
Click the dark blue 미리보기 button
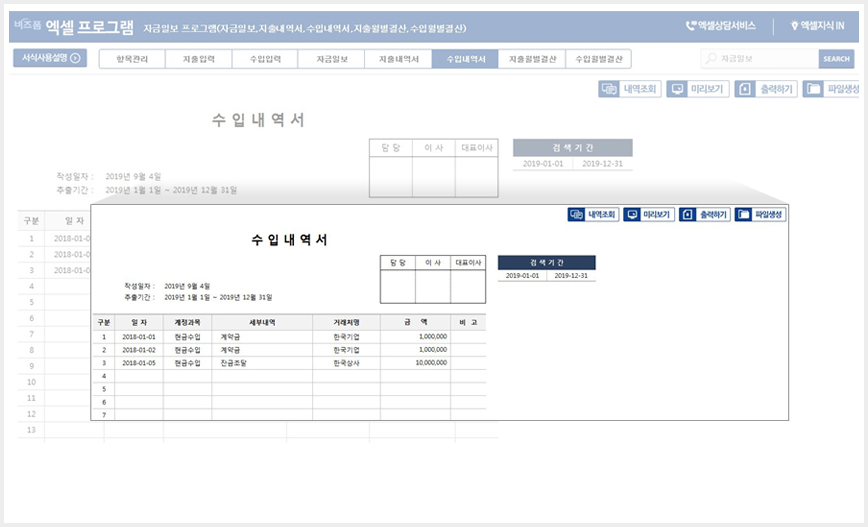pyautogui.click(x=649, y=214)
